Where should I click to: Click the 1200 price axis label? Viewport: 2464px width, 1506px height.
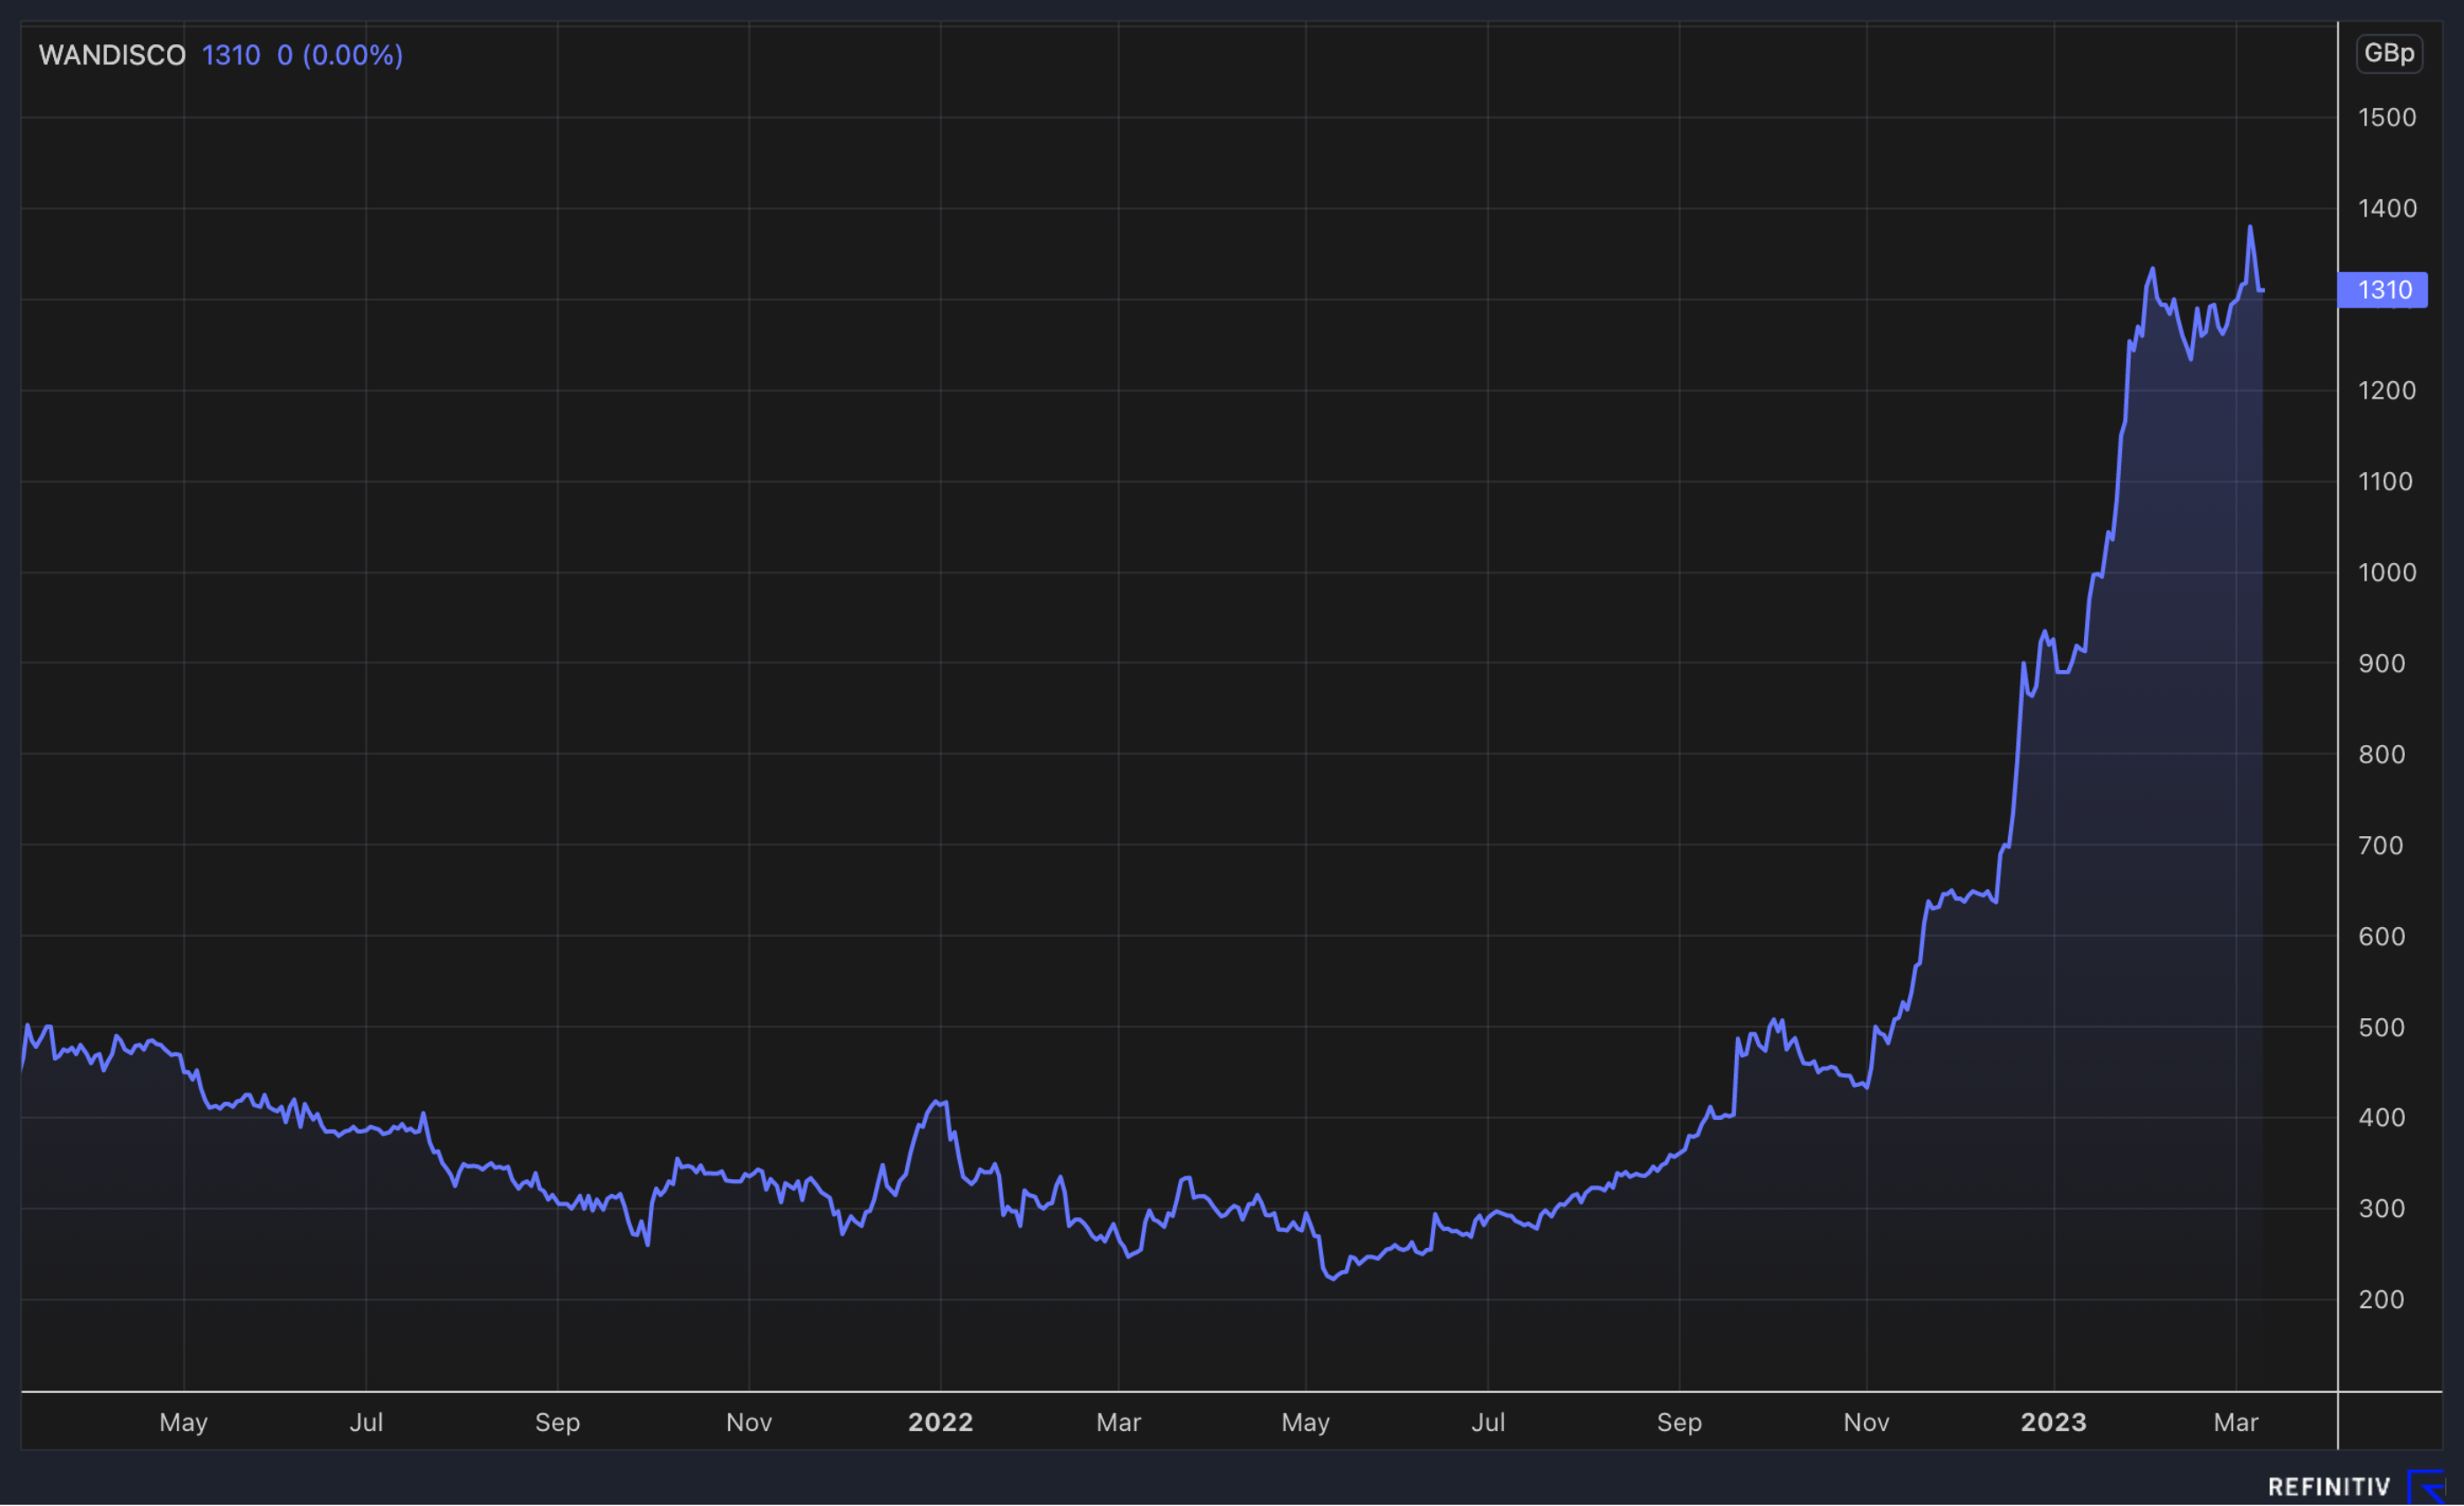point(2387,391)
